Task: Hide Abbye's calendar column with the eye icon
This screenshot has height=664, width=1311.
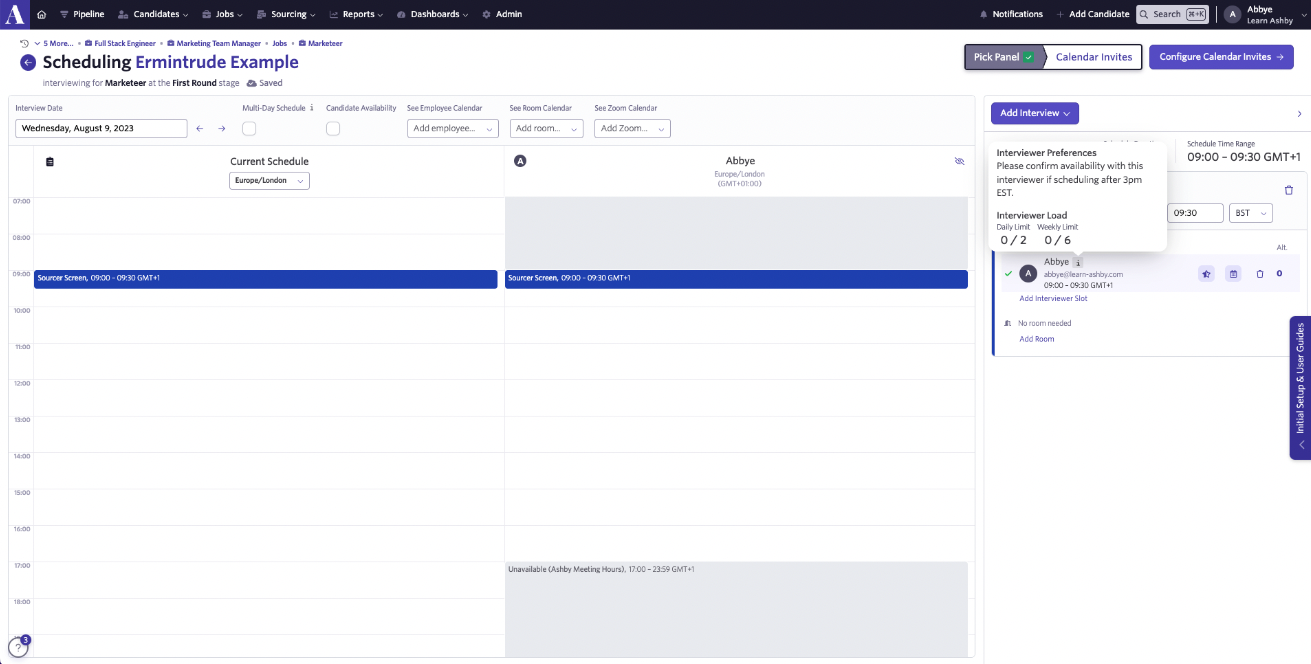Action: tap(959, 161)
